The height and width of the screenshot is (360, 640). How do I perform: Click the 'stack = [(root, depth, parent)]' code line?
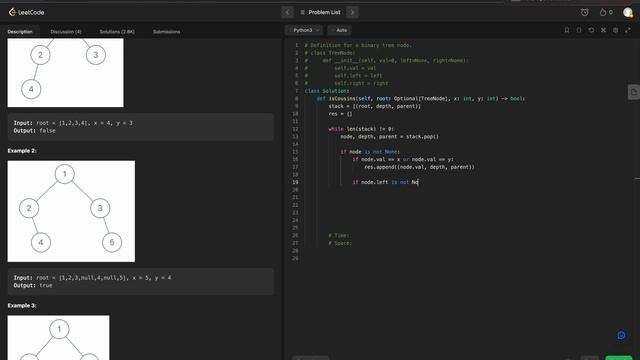point(374,106)
